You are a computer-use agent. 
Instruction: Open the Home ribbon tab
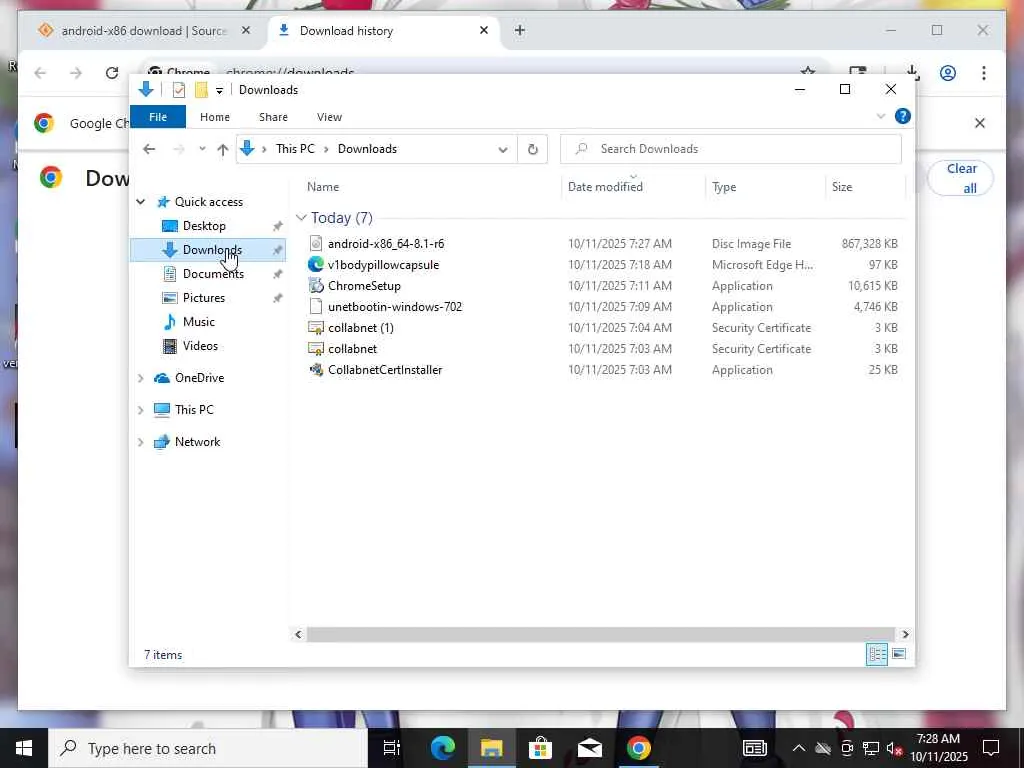click(x=215, y=117)
